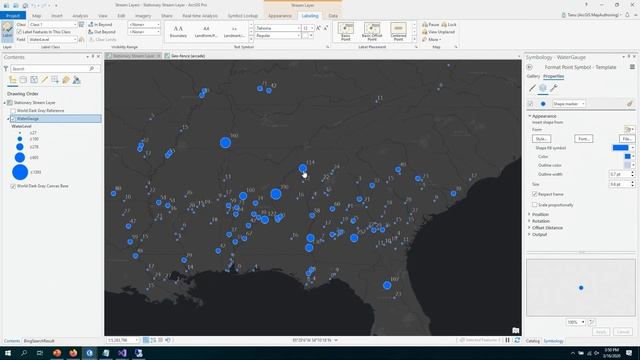Enable Scale proportionally checkbox

[x=535, y=205]
